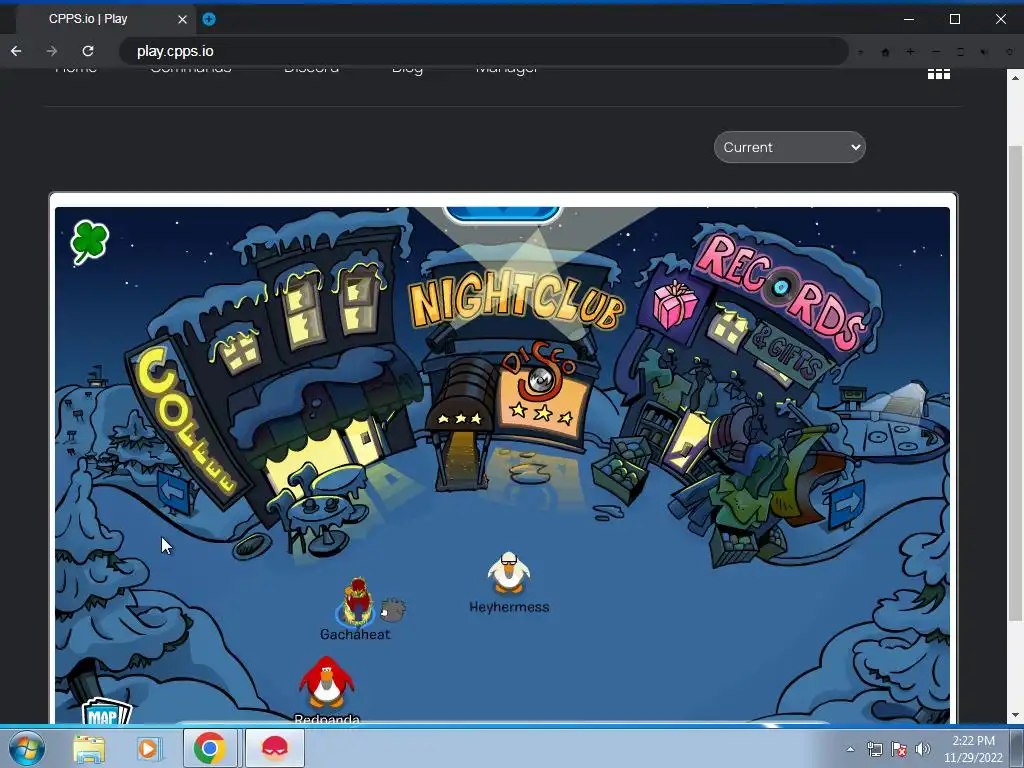Click the blue left arrow sign near the Coffee shop

[173, 492]
